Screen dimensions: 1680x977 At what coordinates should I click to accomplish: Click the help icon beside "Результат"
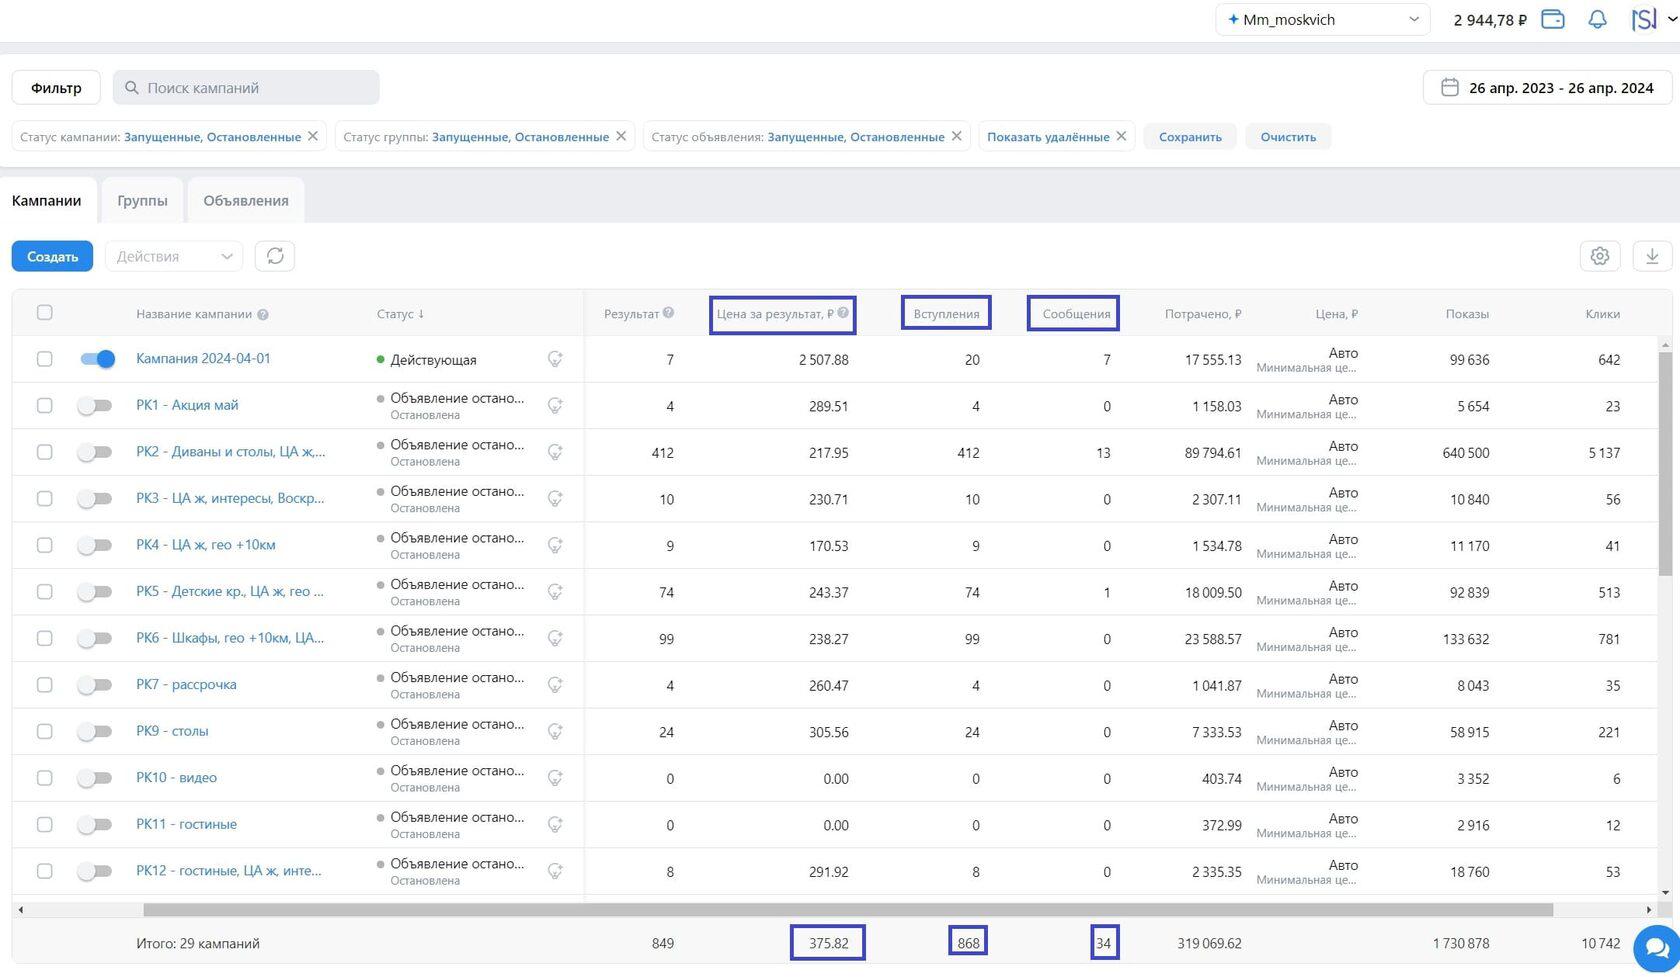point(668,313)
